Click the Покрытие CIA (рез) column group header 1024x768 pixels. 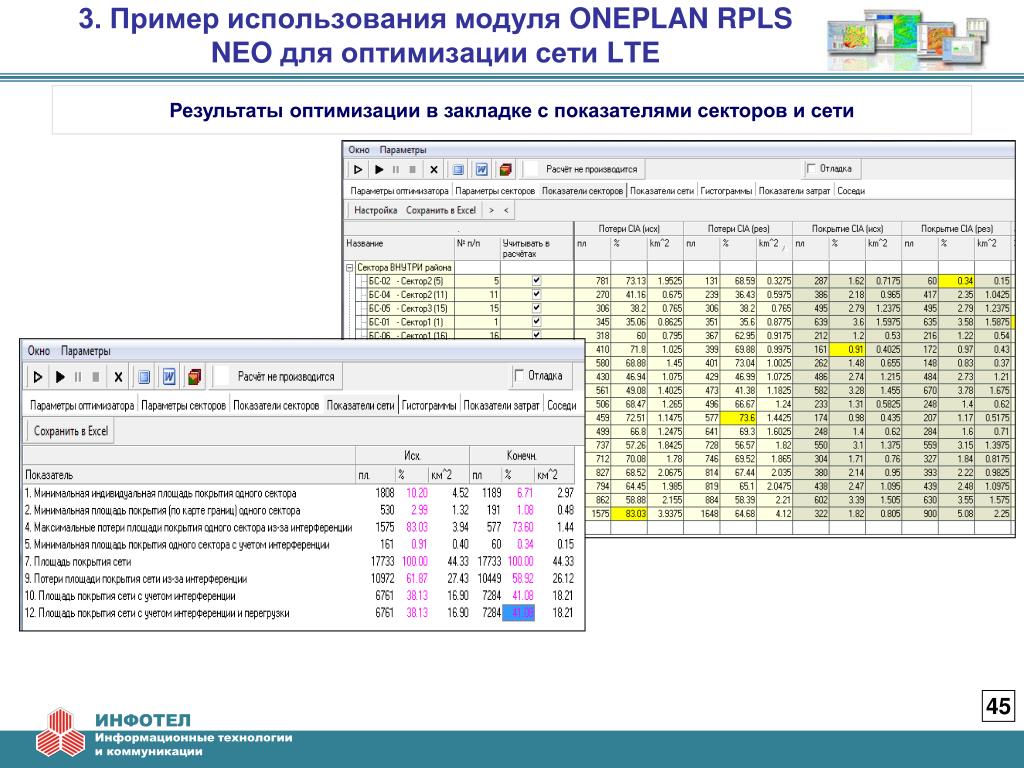point(957,229)
